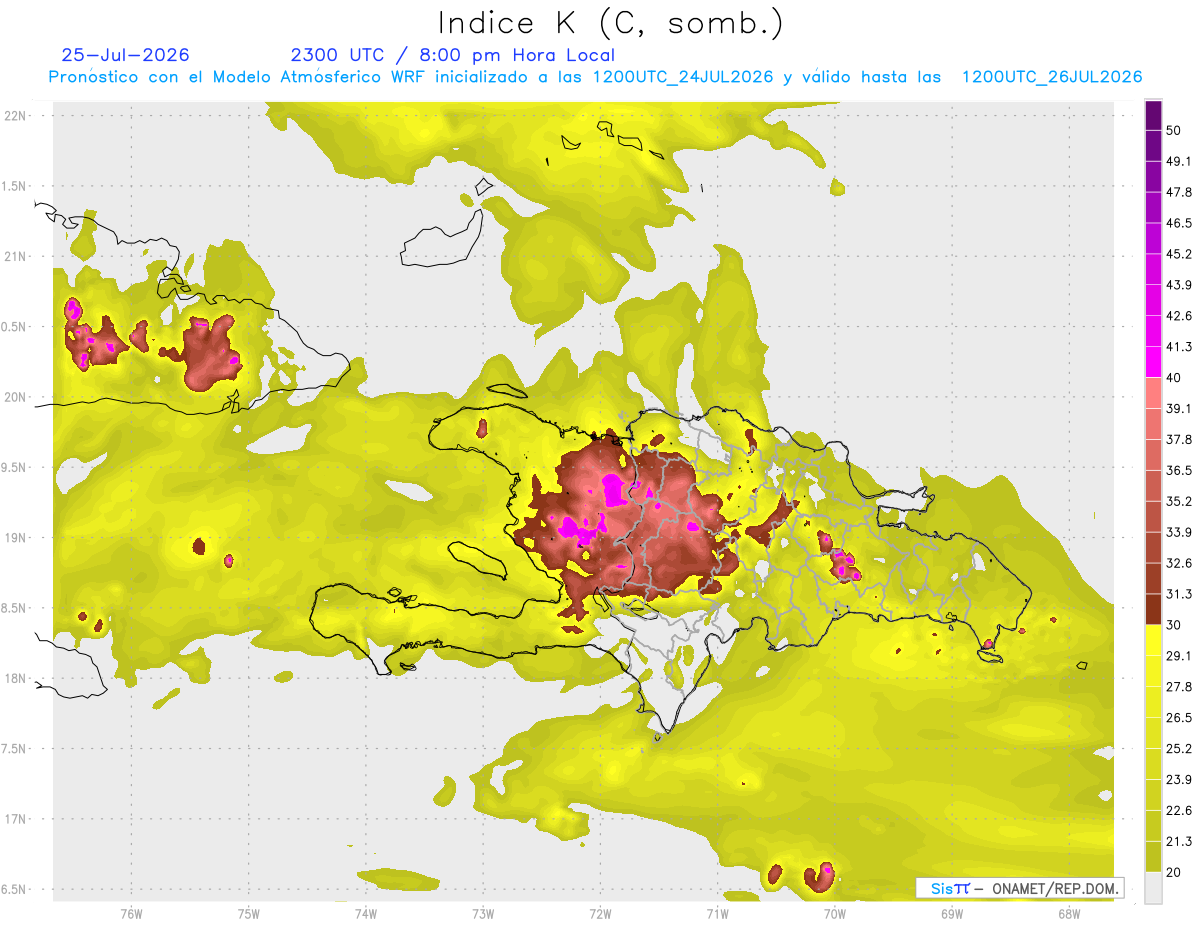This screenshot has width=1200, height=927.
Task: Select the light gray swatch below 20
Action: tap(1153, 887)
